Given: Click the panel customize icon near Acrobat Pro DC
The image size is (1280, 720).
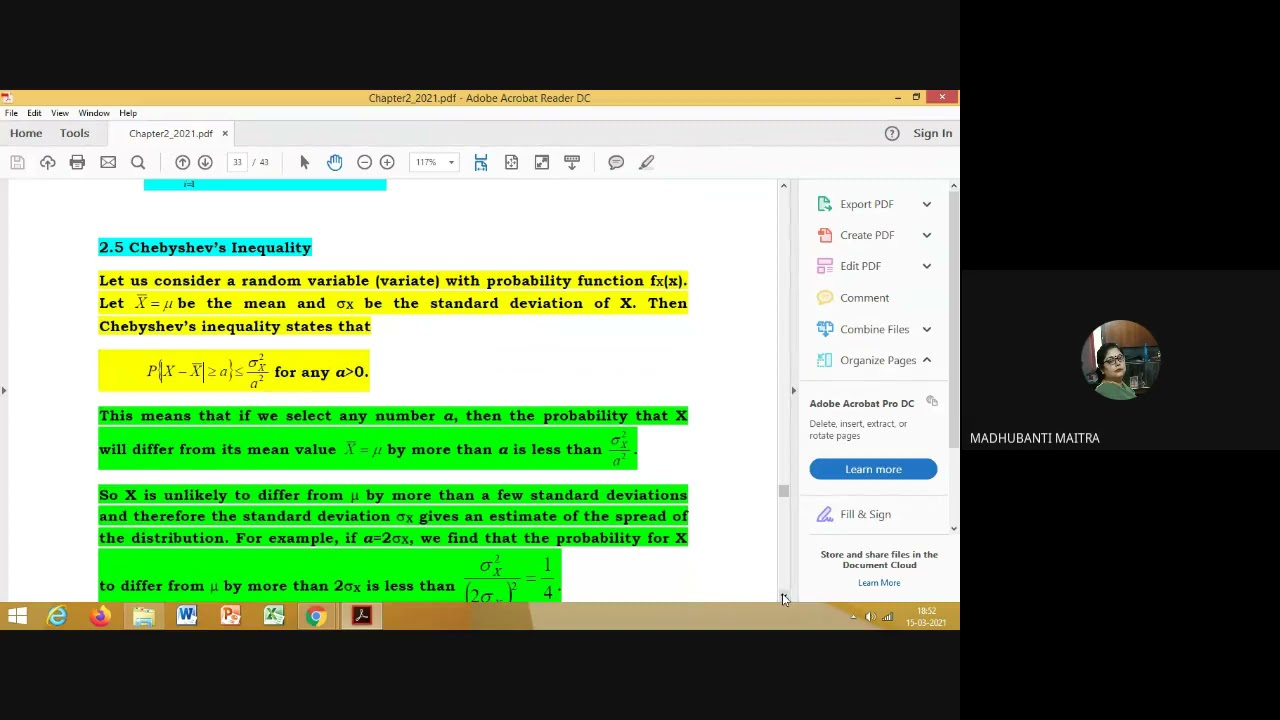Looking at the screenshot, I should (931, 401).
